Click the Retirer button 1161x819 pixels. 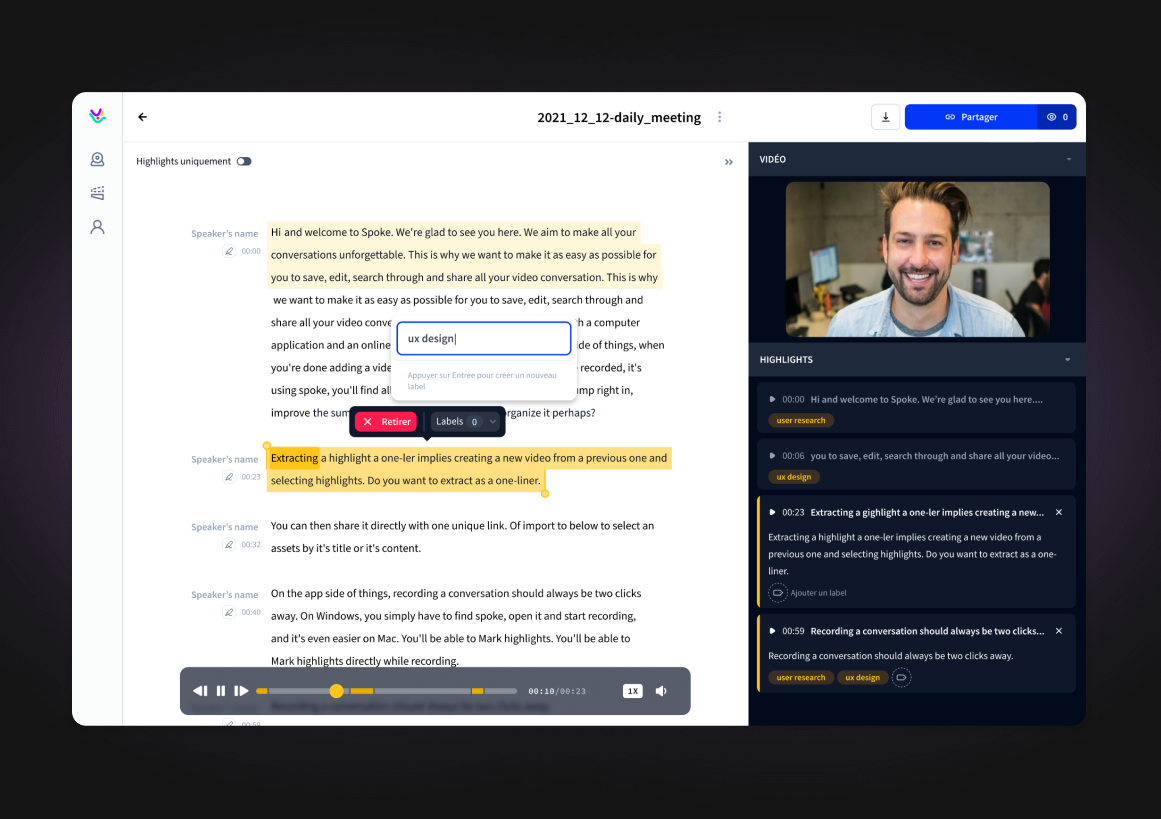pos(386,421)
